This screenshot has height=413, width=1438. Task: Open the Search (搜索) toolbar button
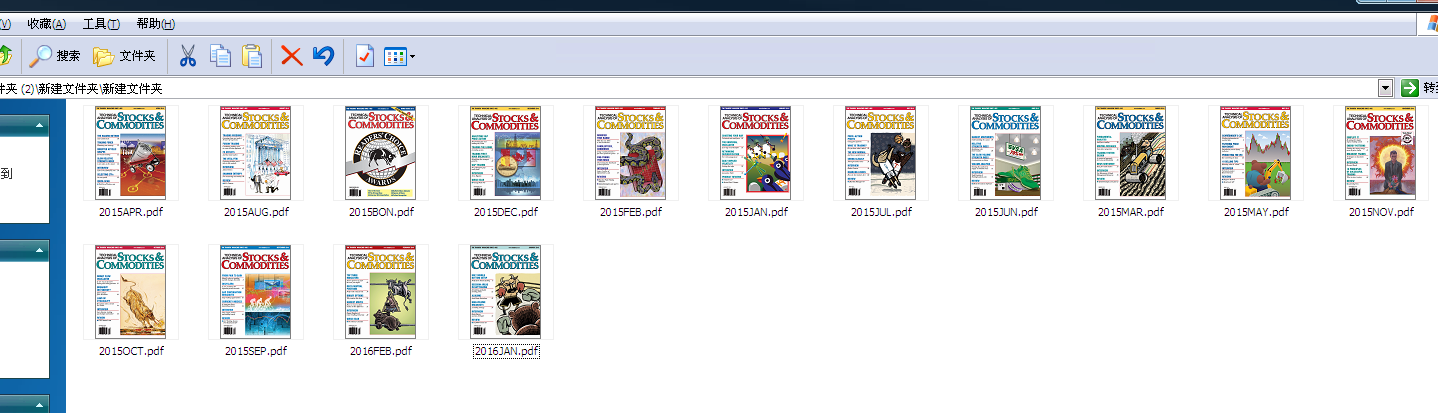54,56
